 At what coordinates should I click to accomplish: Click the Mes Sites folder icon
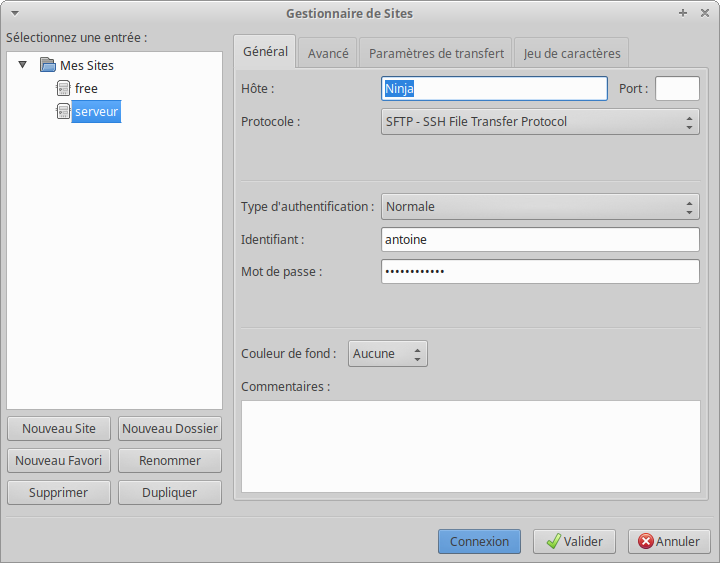[48, 65]
